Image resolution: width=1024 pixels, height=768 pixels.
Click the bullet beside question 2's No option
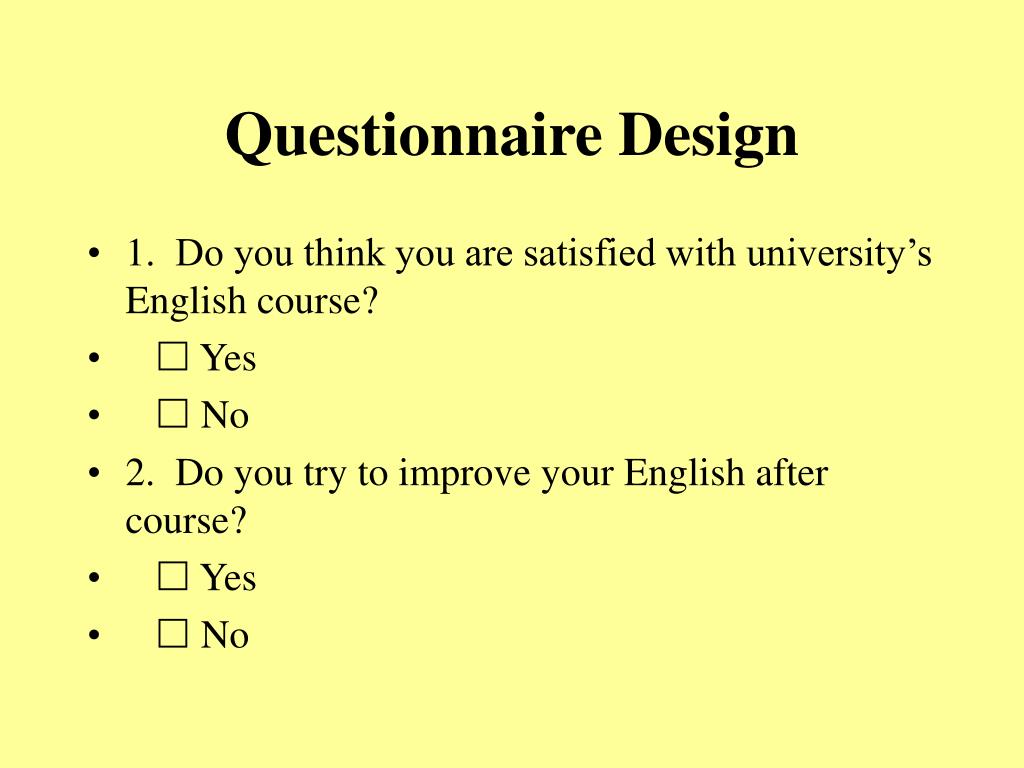point(95,634)
